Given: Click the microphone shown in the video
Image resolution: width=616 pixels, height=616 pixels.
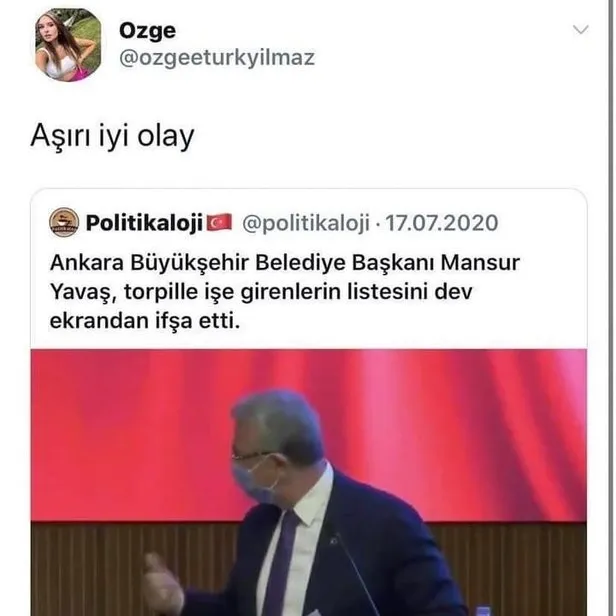Looking at the screenshot, I should point(354,570).
